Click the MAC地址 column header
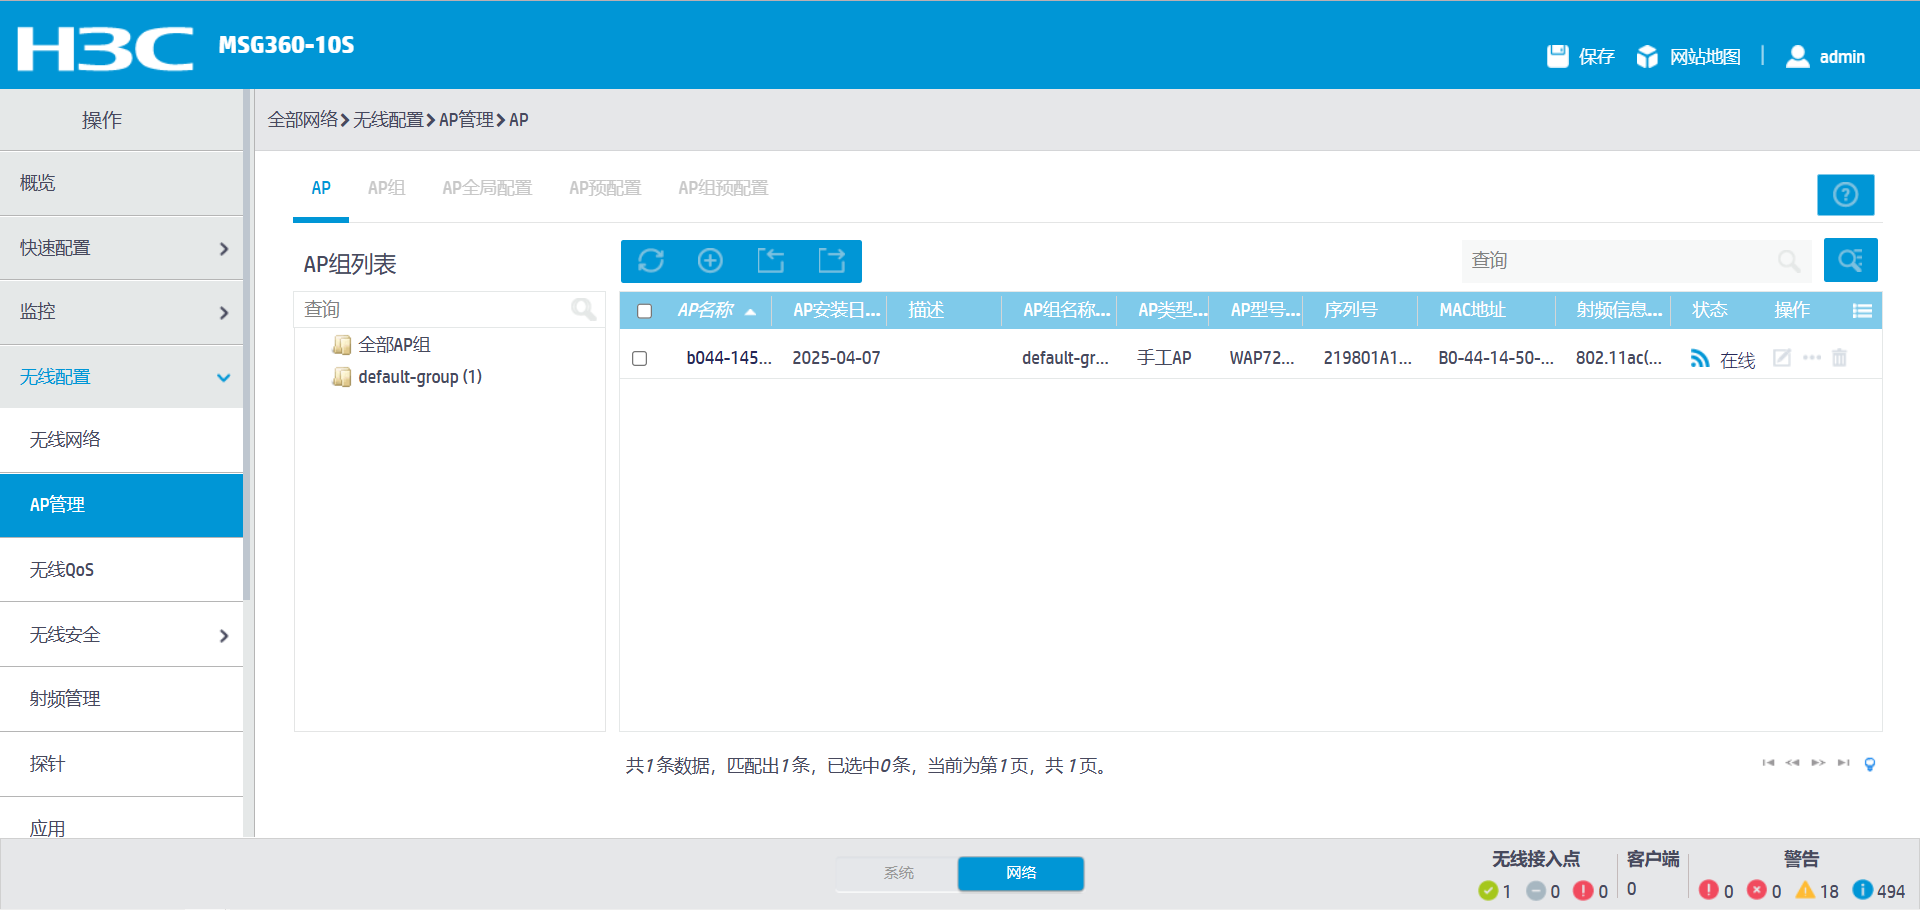 (1472, 310)
